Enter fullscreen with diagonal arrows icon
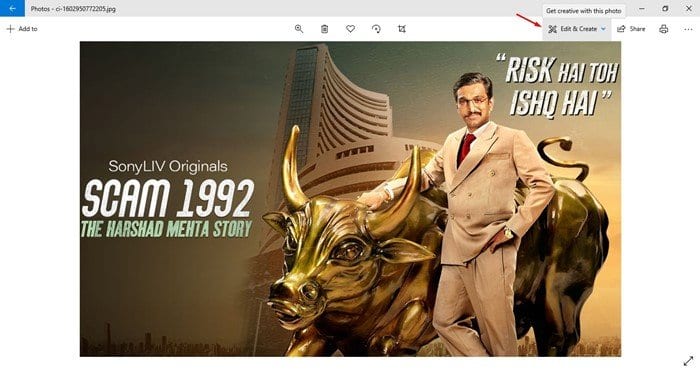700x371 pixels. [688, 361]
